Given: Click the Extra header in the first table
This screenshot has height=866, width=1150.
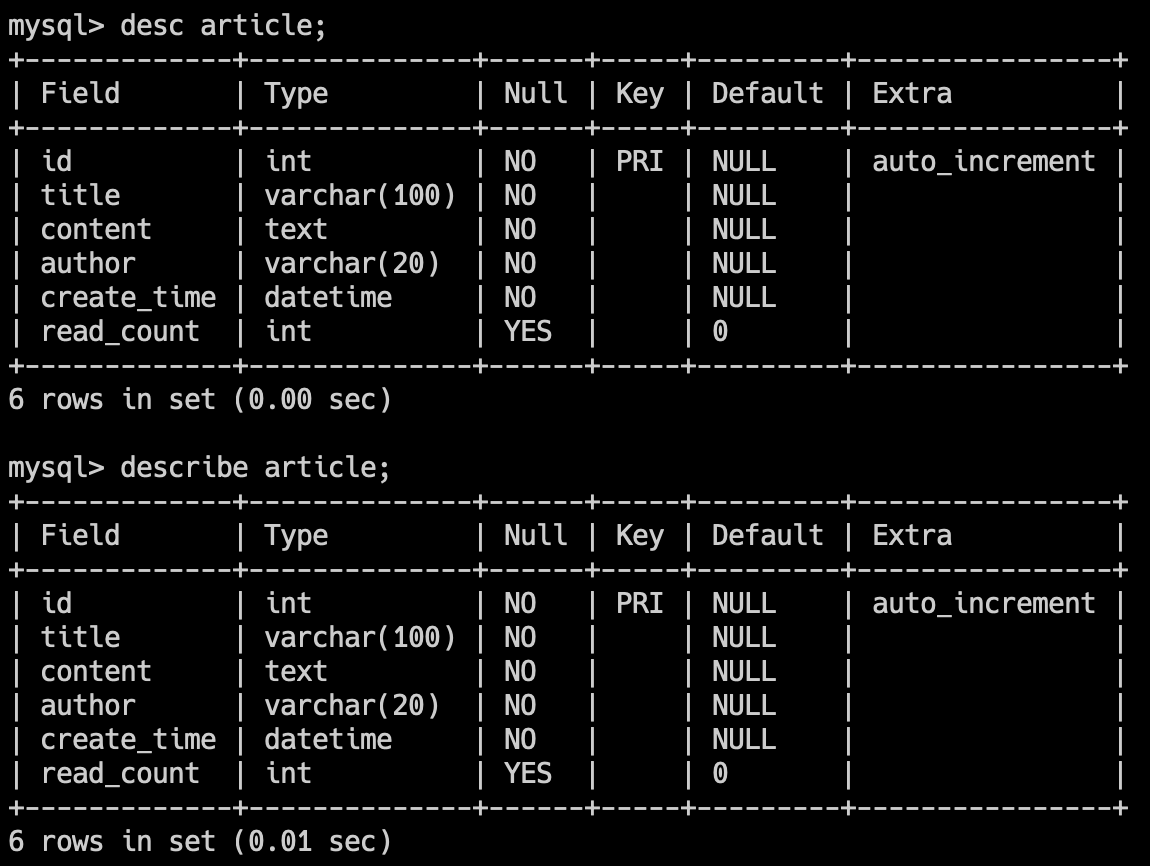Looking at the screenshot, I should 912,94.
